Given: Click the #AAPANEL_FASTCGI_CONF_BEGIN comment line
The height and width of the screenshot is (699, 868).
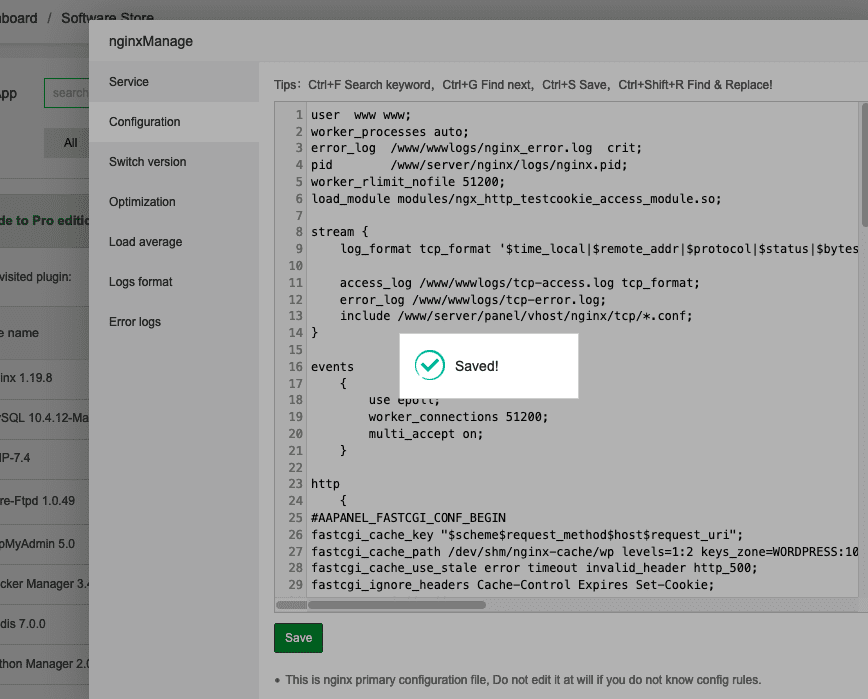Looking at the screenshot, I should pyautogui.click(x=408, y=518).
